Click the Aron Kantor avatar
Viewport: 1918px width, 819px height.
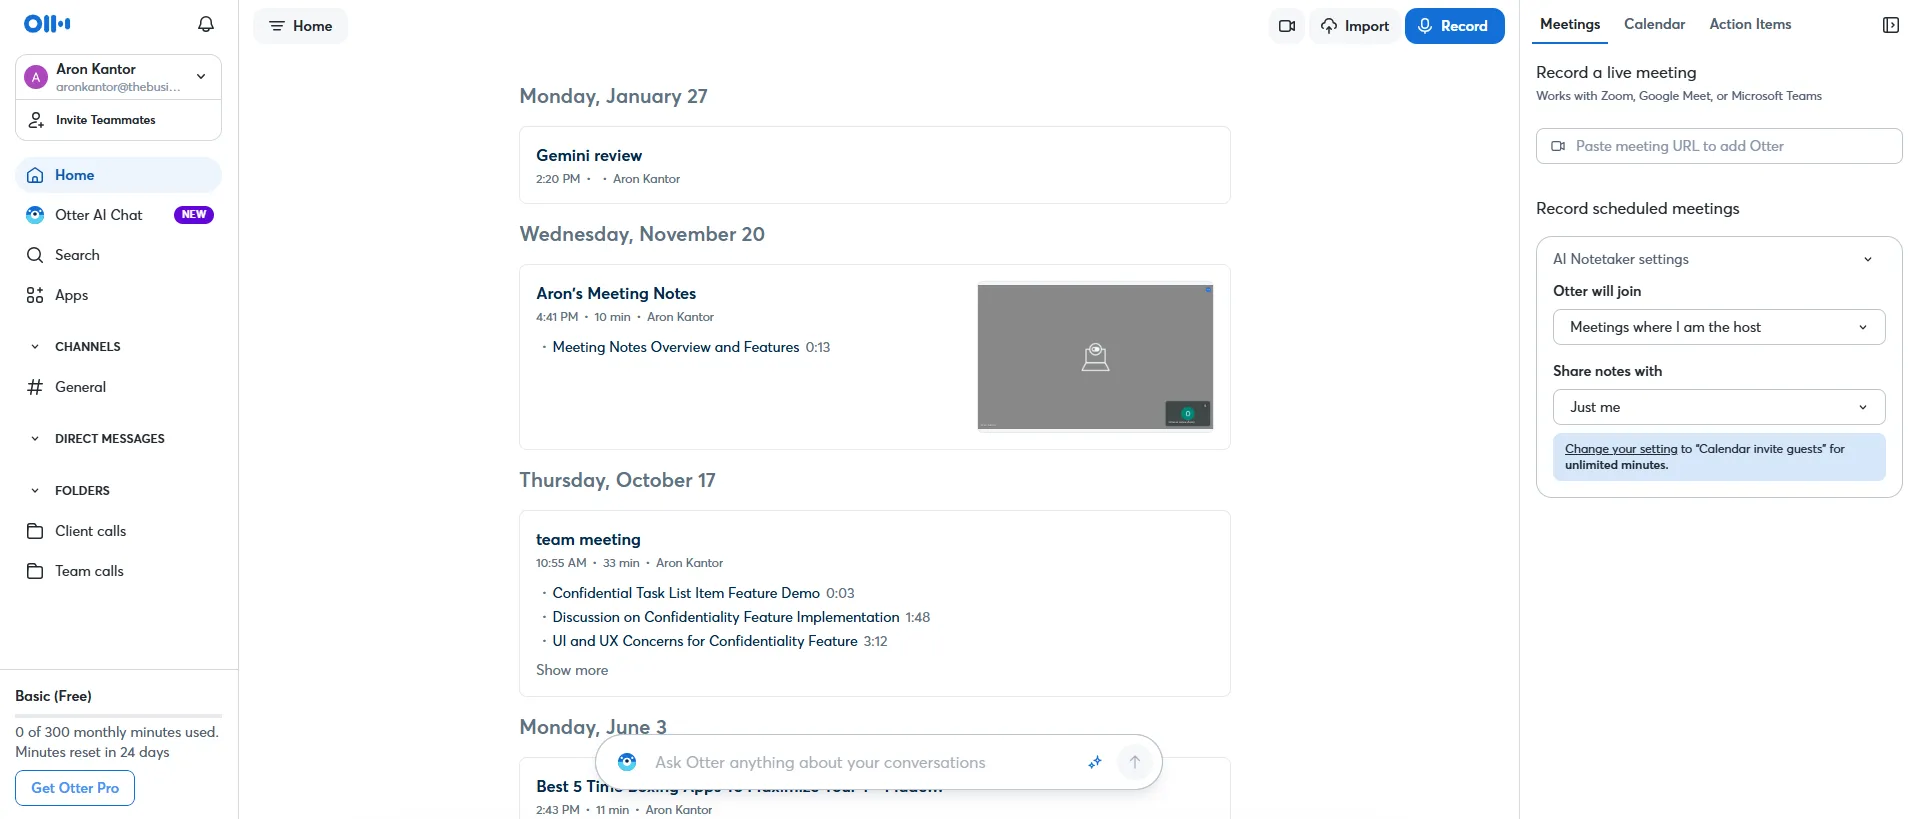click(x=36, y=77)
